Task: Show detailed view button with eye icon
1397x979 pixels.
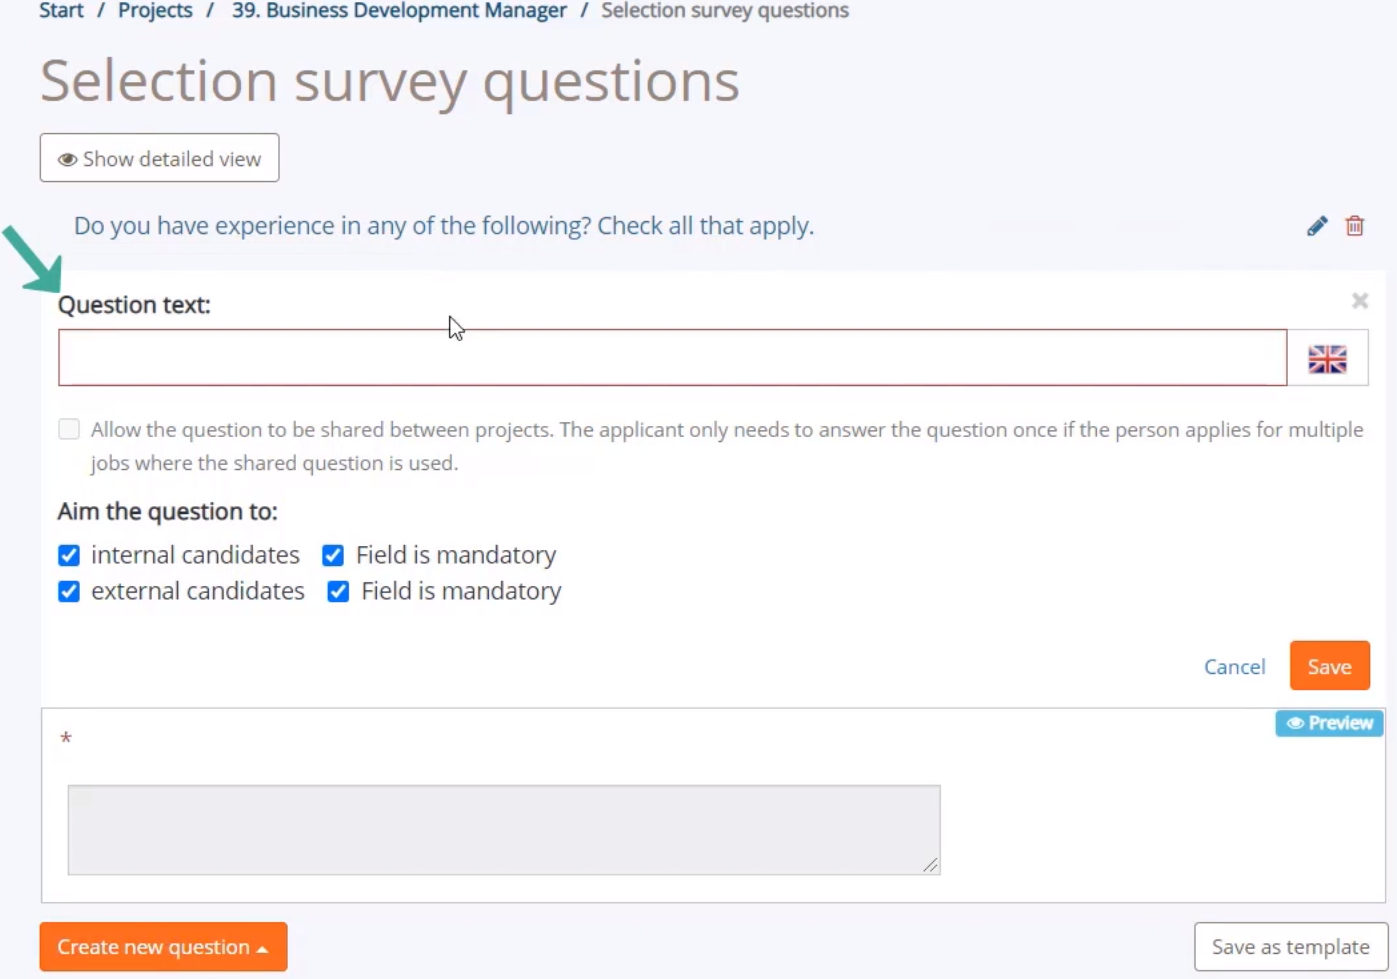Action: [x=160, y=158]
